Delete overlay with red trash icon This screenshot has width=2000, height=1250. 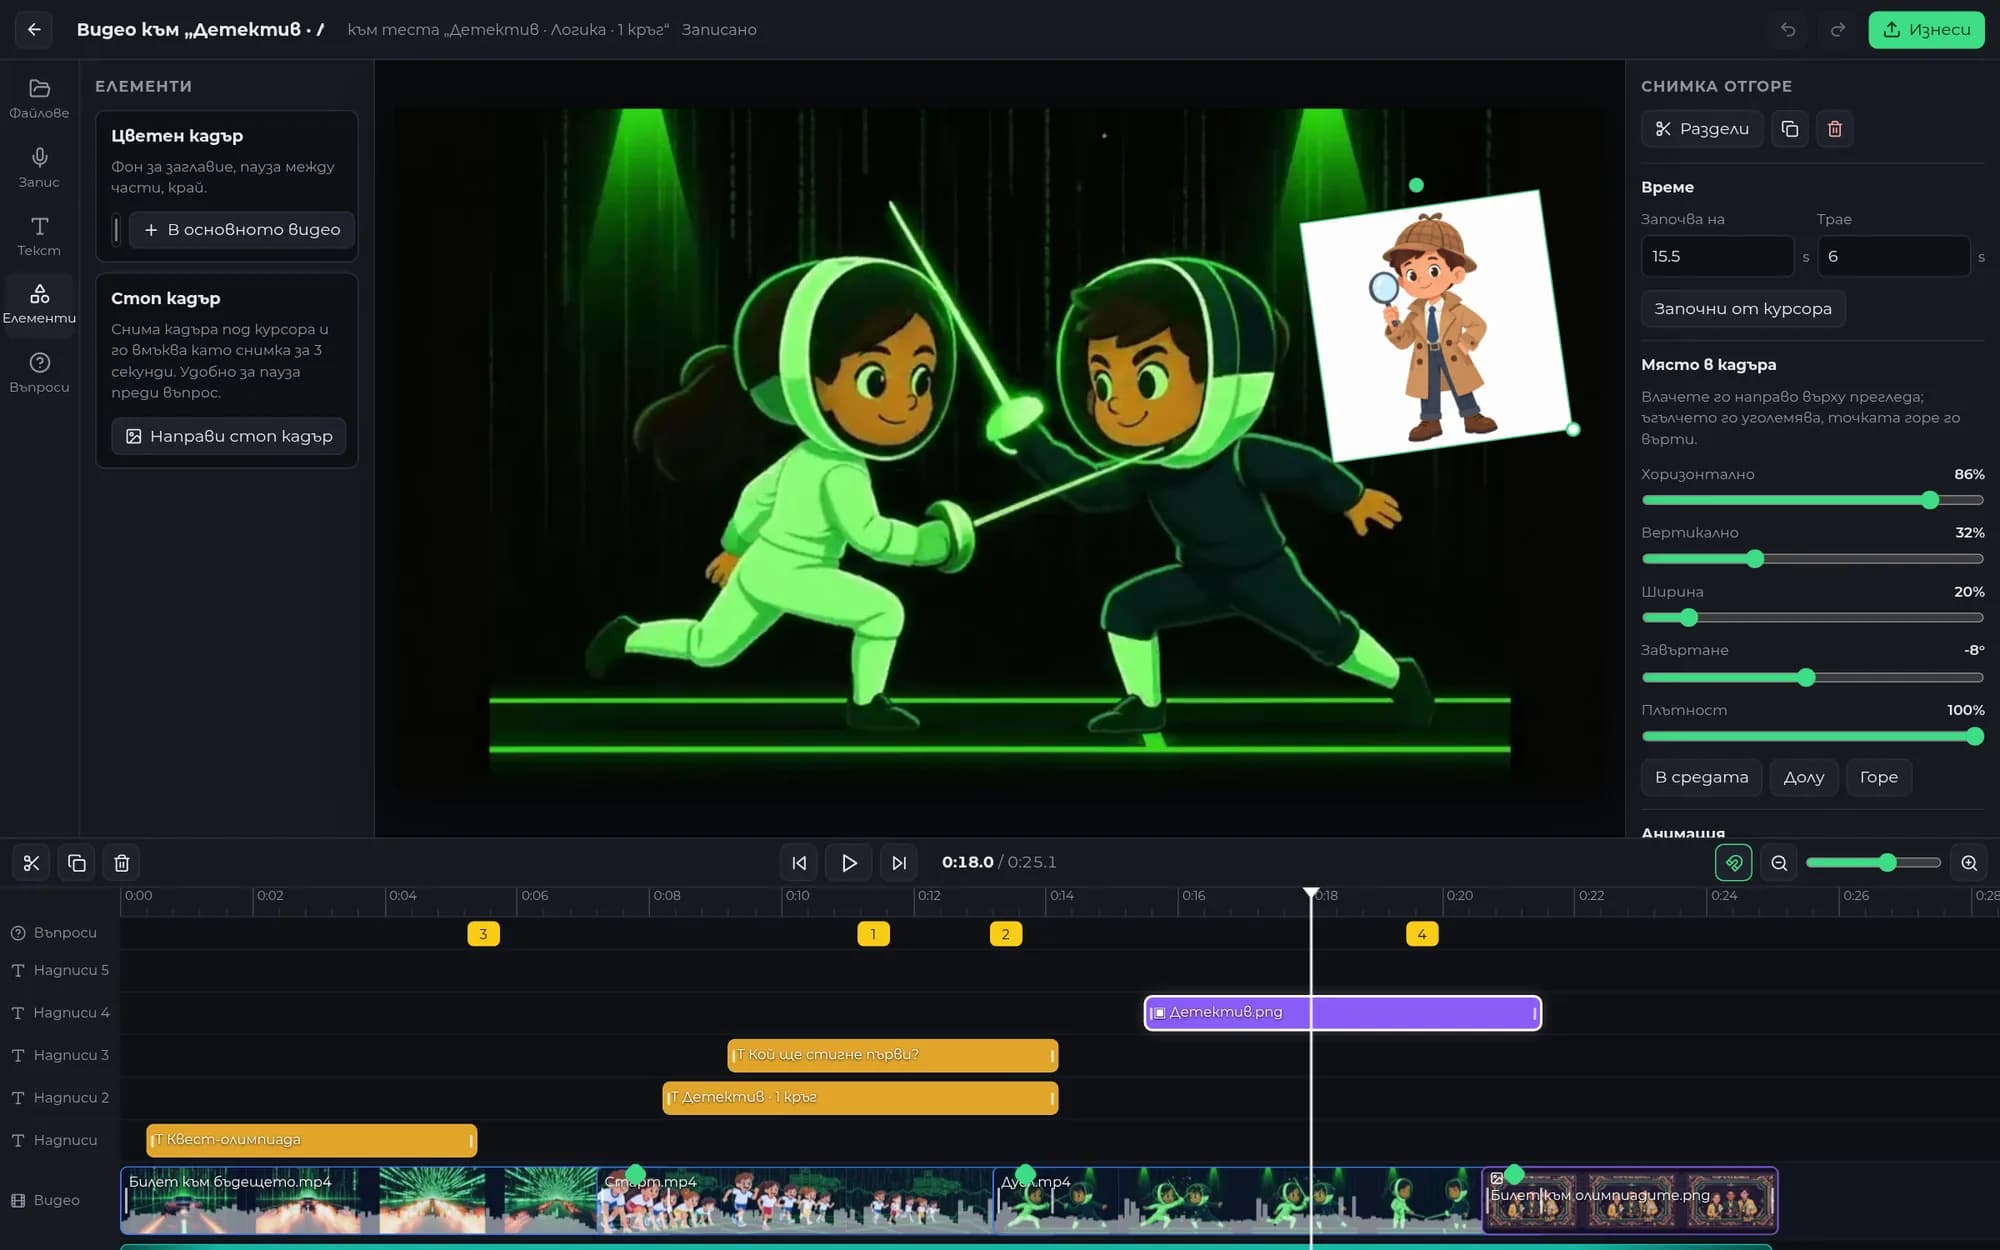coord(1835,129)
